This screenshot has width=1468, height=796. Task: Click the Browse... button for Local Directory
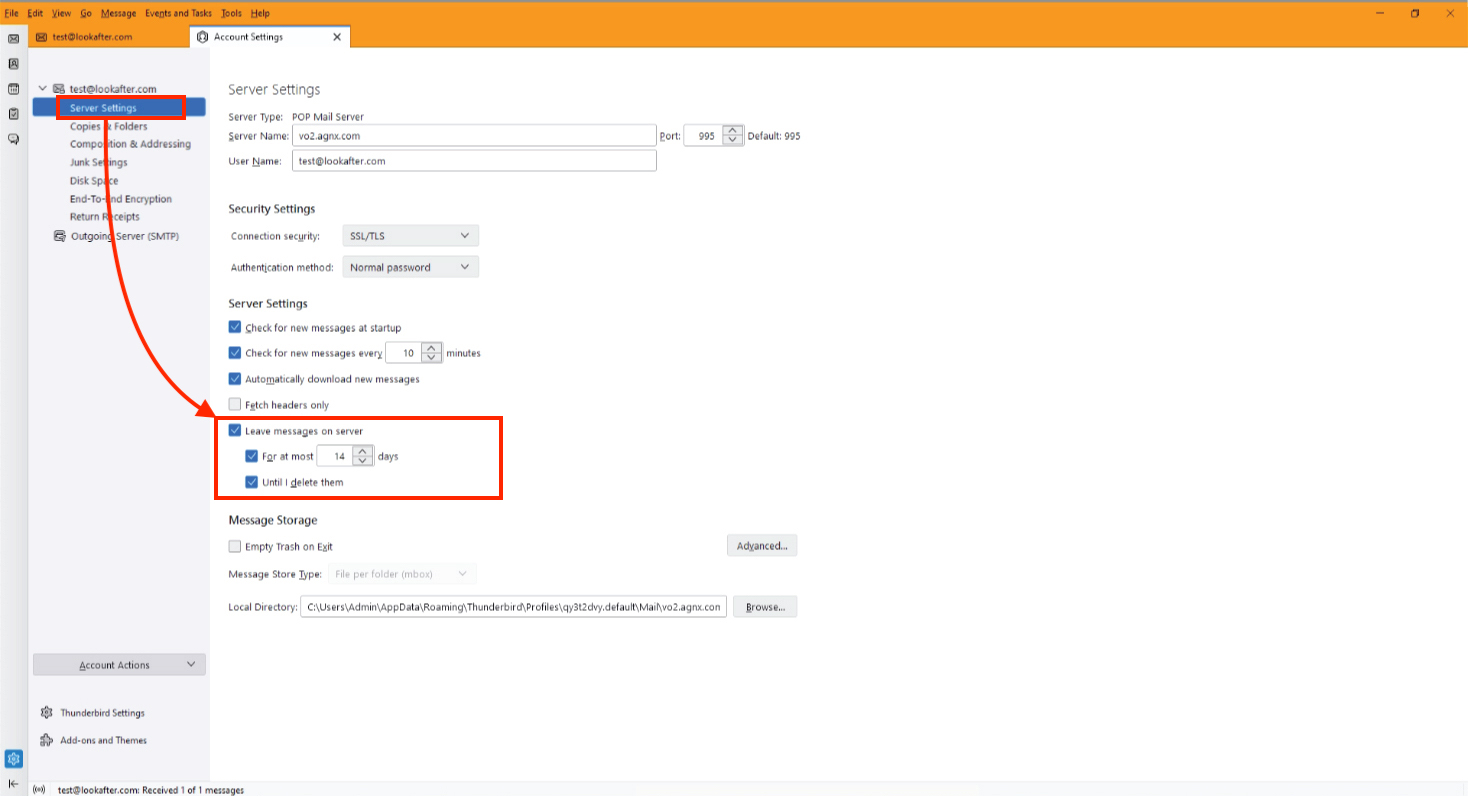pyautogui.click(x=764, y=607)
